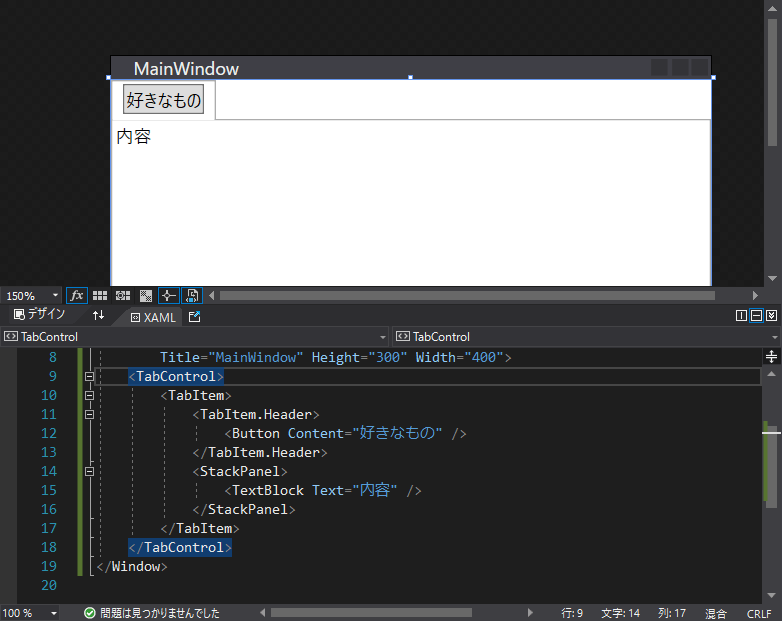
Task: Click designer horizontal scroll right arrow
Action: click(x=755, y=296)
